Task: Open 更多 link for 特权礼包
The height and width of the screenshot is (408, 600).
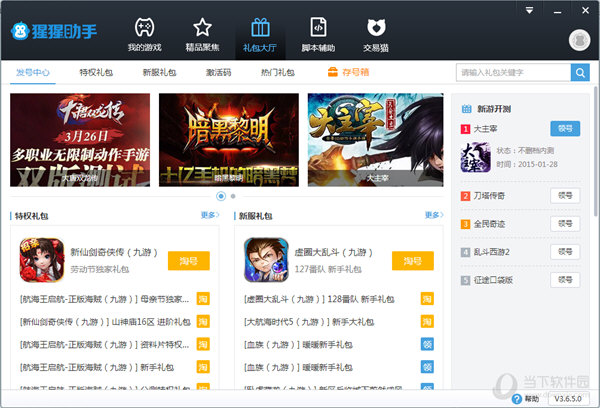Action: pos(210,215)
